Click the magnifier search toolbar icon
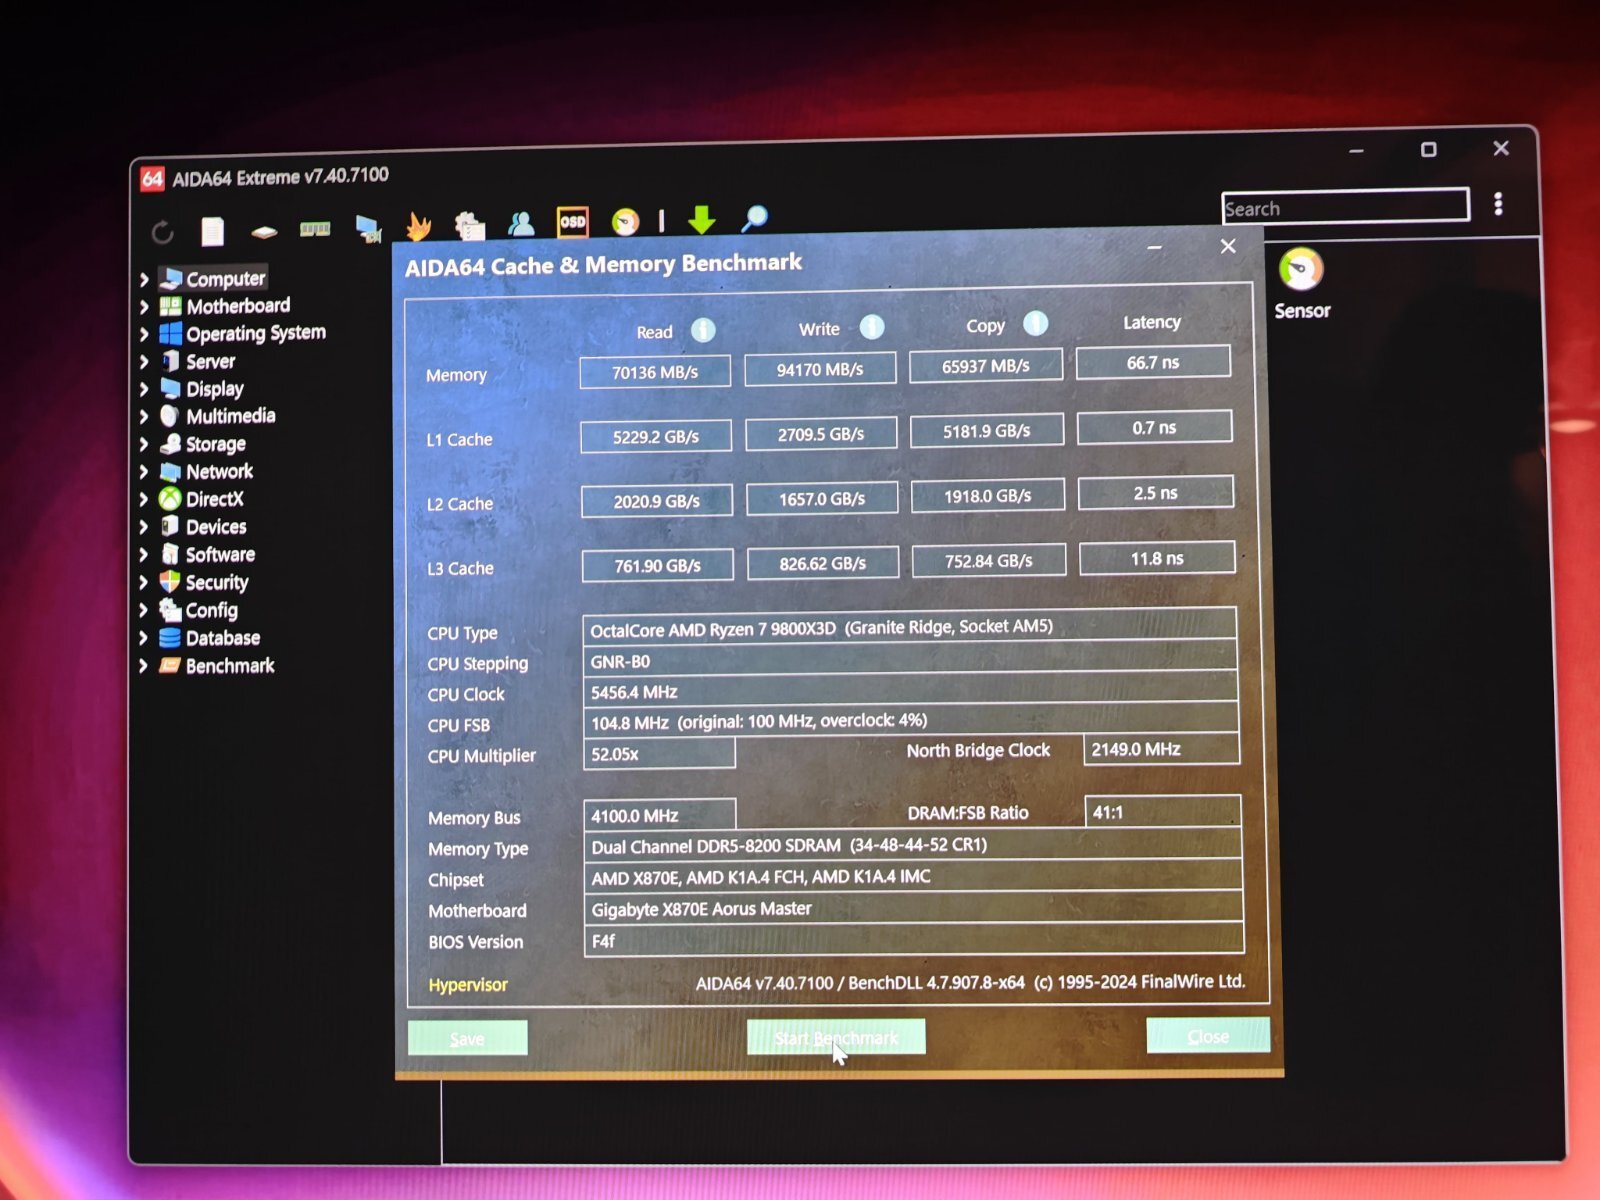This screenshot has width=1600, height=1200. pyautogui.click(x=755, y=217)
